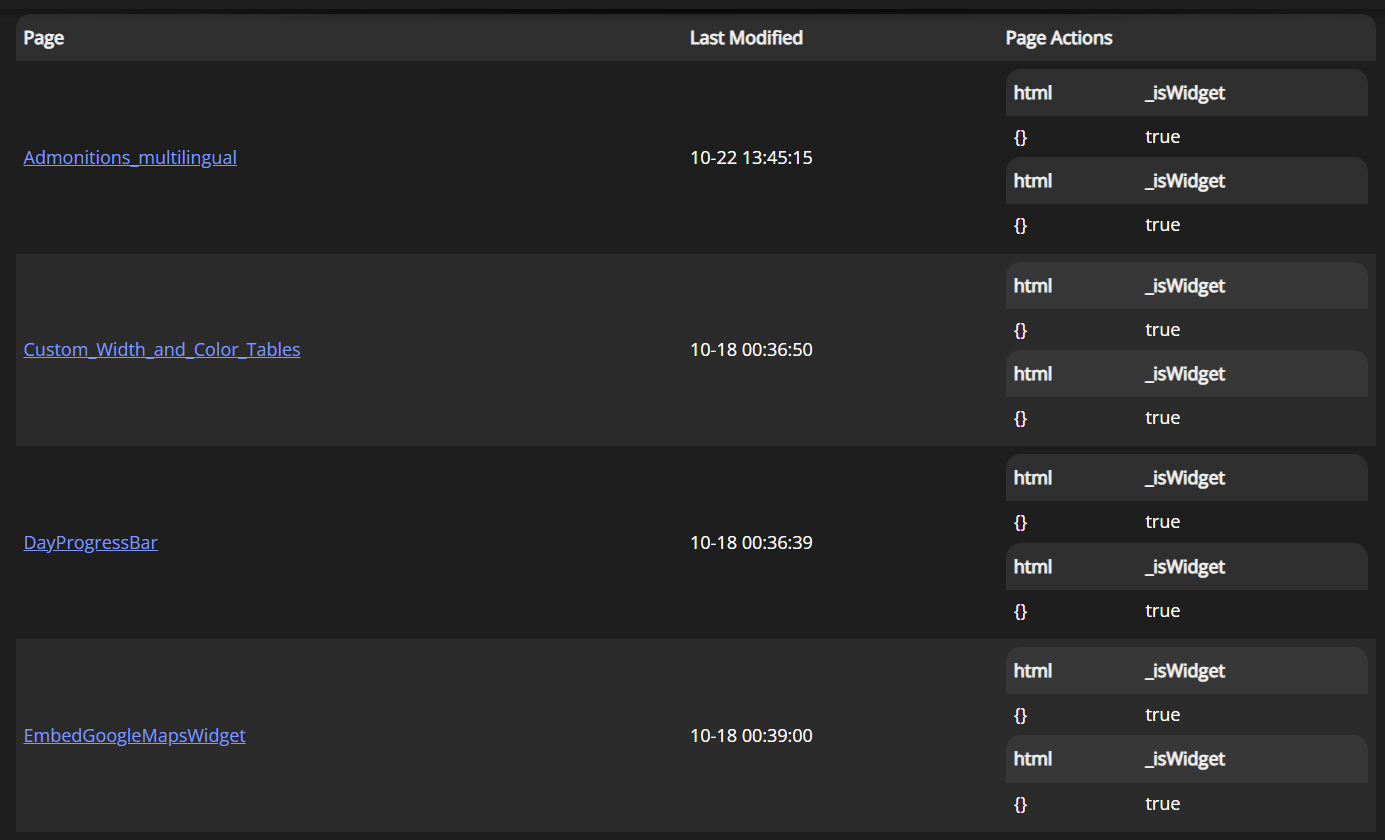Click second true value in Custom_Width_and_Color_Tables row
This screenshot has height=840, width=1385.
click(1163, 418)
